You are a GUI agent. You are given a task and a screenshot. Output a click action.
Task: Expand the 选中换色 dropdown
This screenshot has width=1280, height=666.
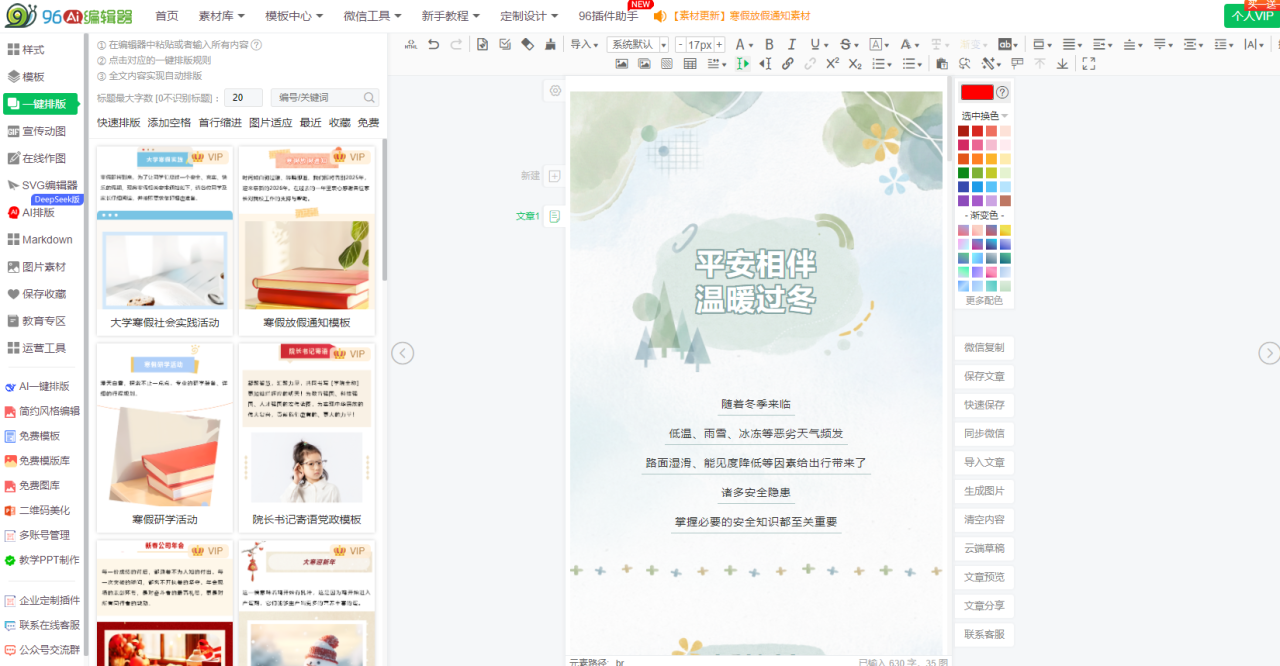coord(984,116)
